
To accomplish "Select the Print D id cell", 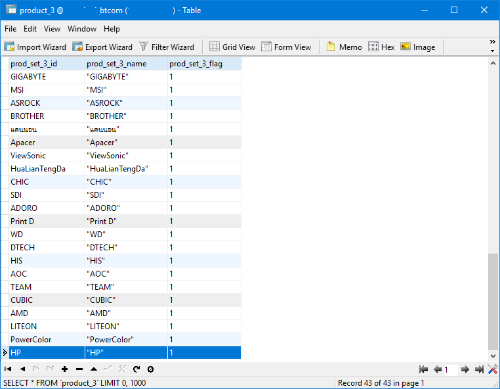I will tap(47, 221).
